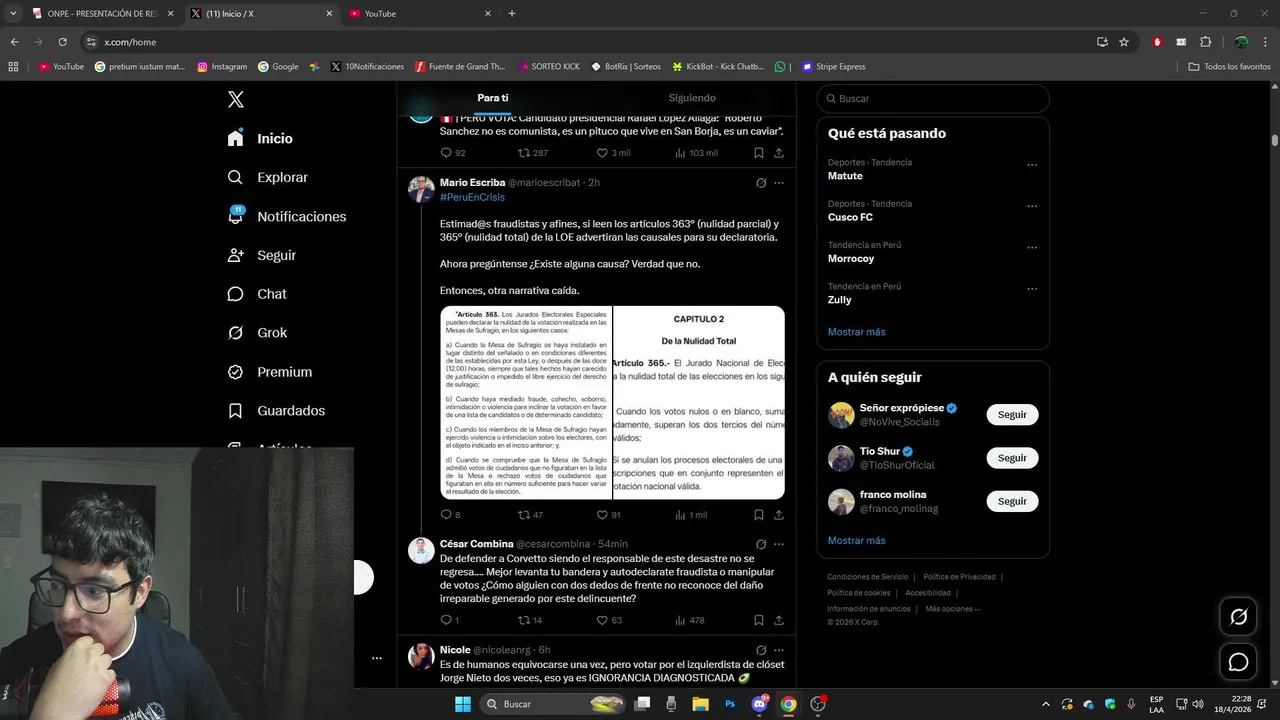Follow franco molina
1280x720 pixels.
(x=1012, y=501)
